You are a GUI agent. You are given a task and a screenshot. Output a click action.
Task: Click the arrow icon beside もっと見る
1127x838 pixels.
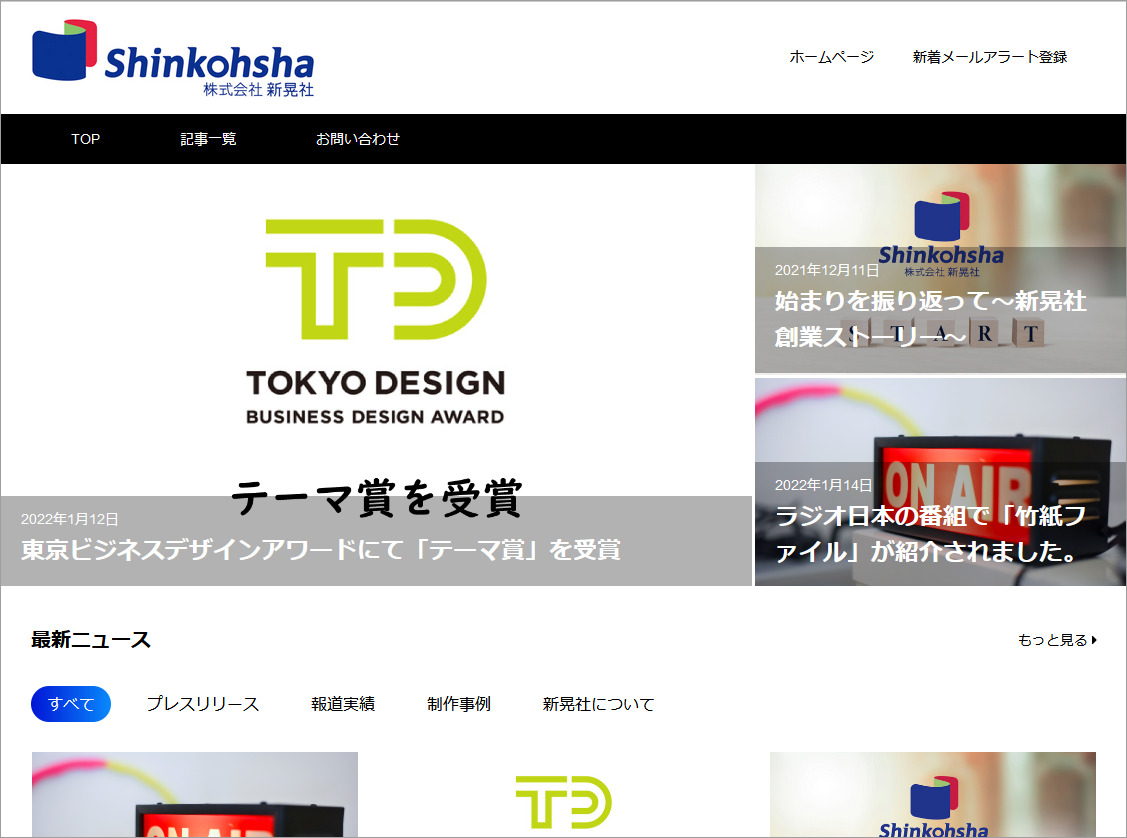click(x=1094, y=640)
